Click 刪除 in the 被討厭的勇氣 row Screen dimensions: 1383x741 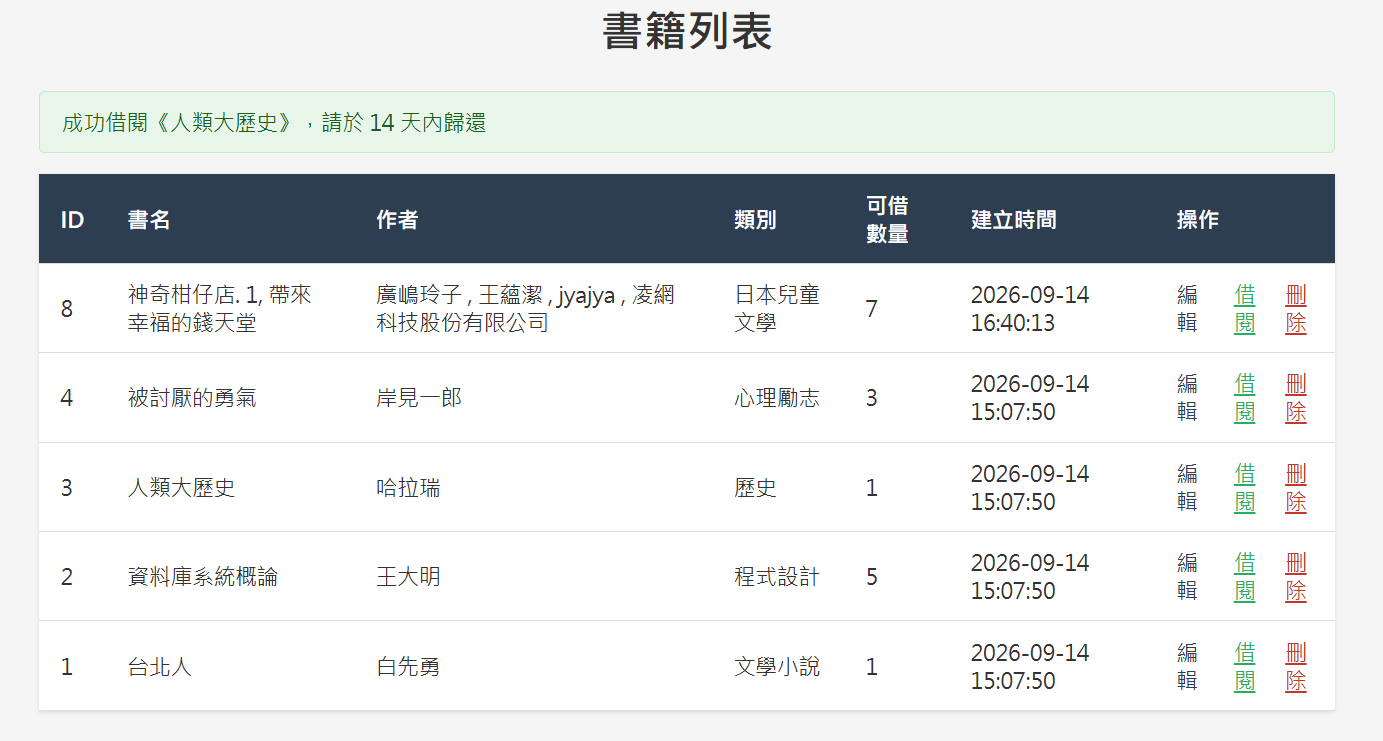coord(1296,398)
